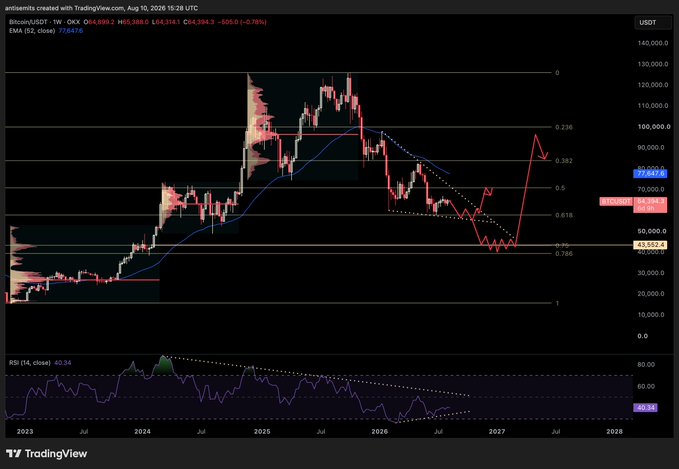The width and height of the screenshot is (679, 469).
Task: Click the 0.236 Fibonacci level label
Action: coord(563,127)
